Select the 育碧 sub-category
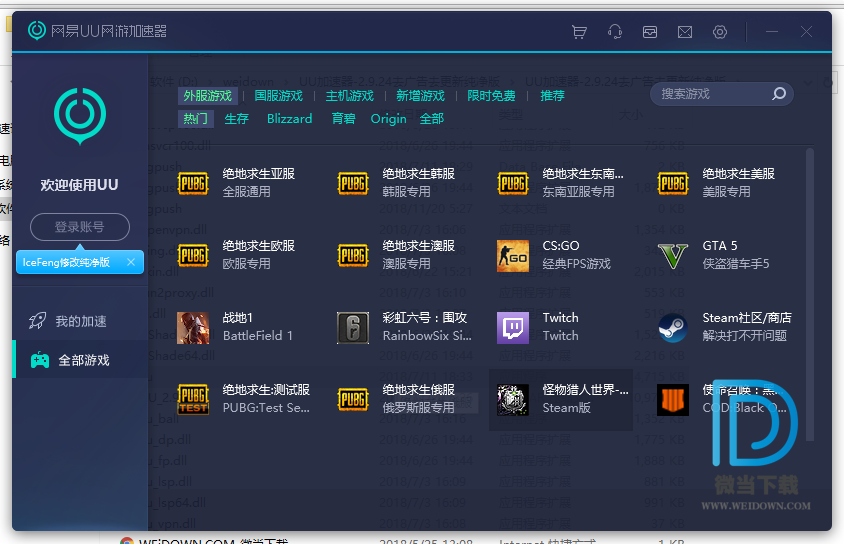This screenshot has height=544, width=844. (x=343, y=118)
